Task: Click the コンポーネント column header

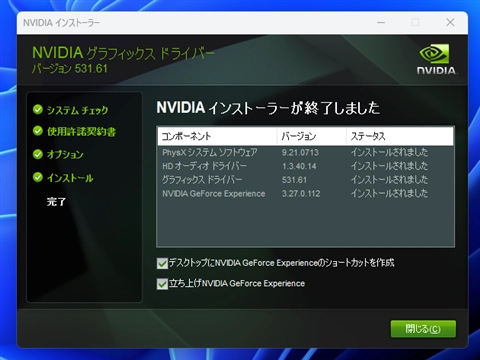Action: 217,136
